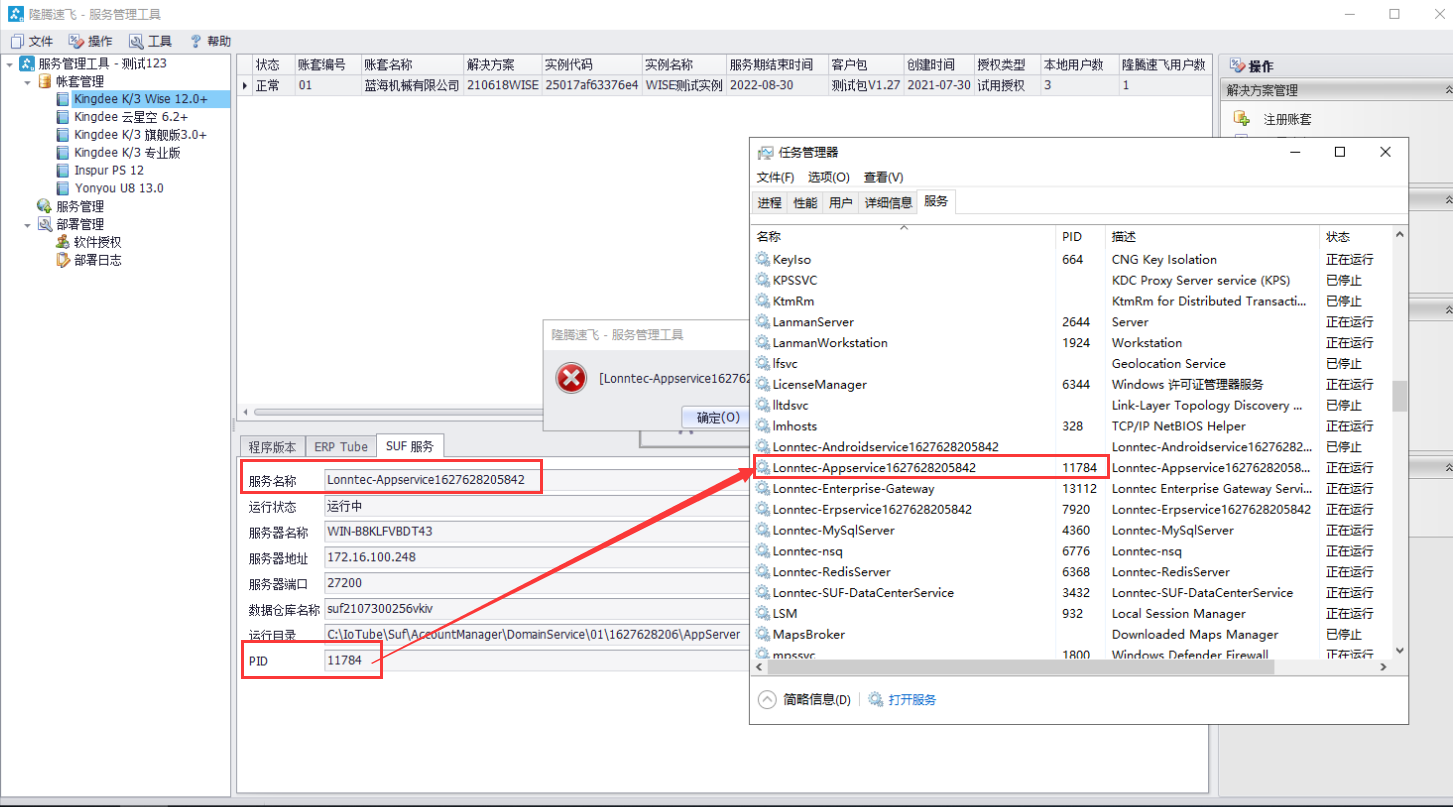Switch to the 进程 tab

tap(769, 203)
